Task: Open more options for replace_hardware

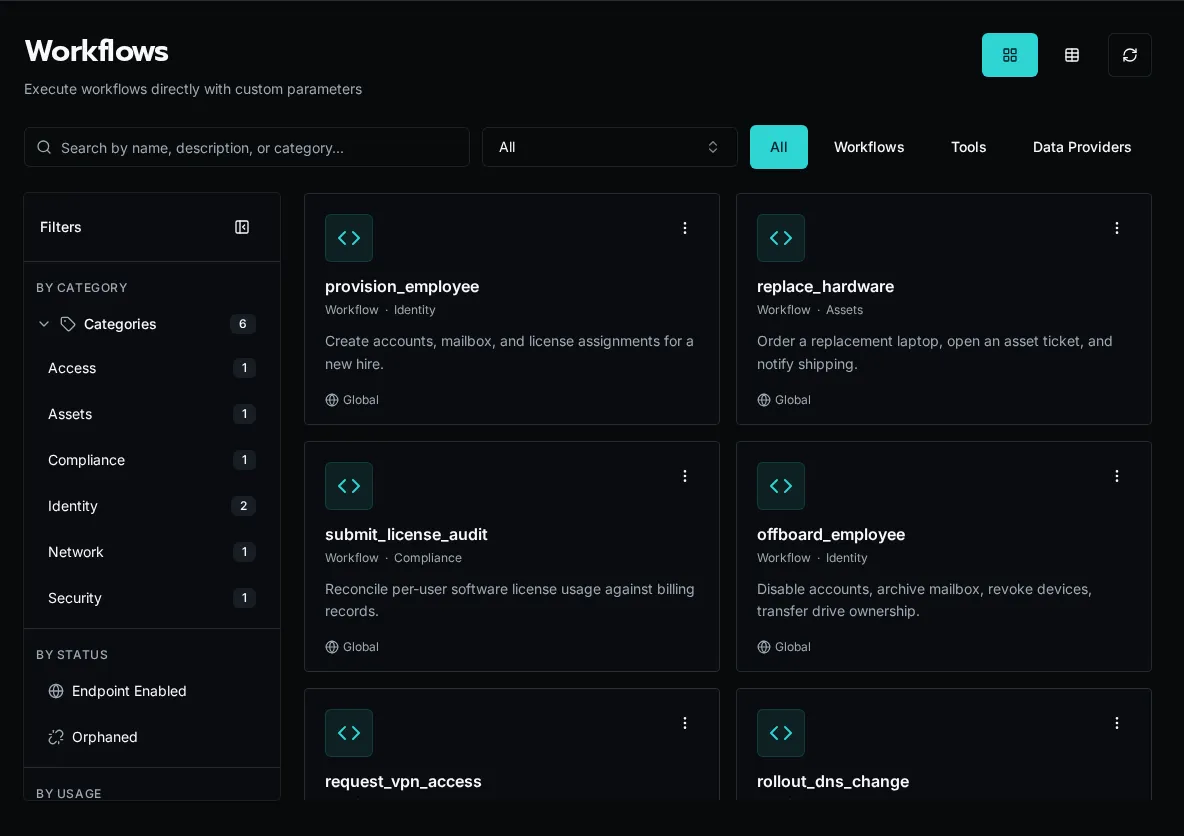Action: point(1117,228)
